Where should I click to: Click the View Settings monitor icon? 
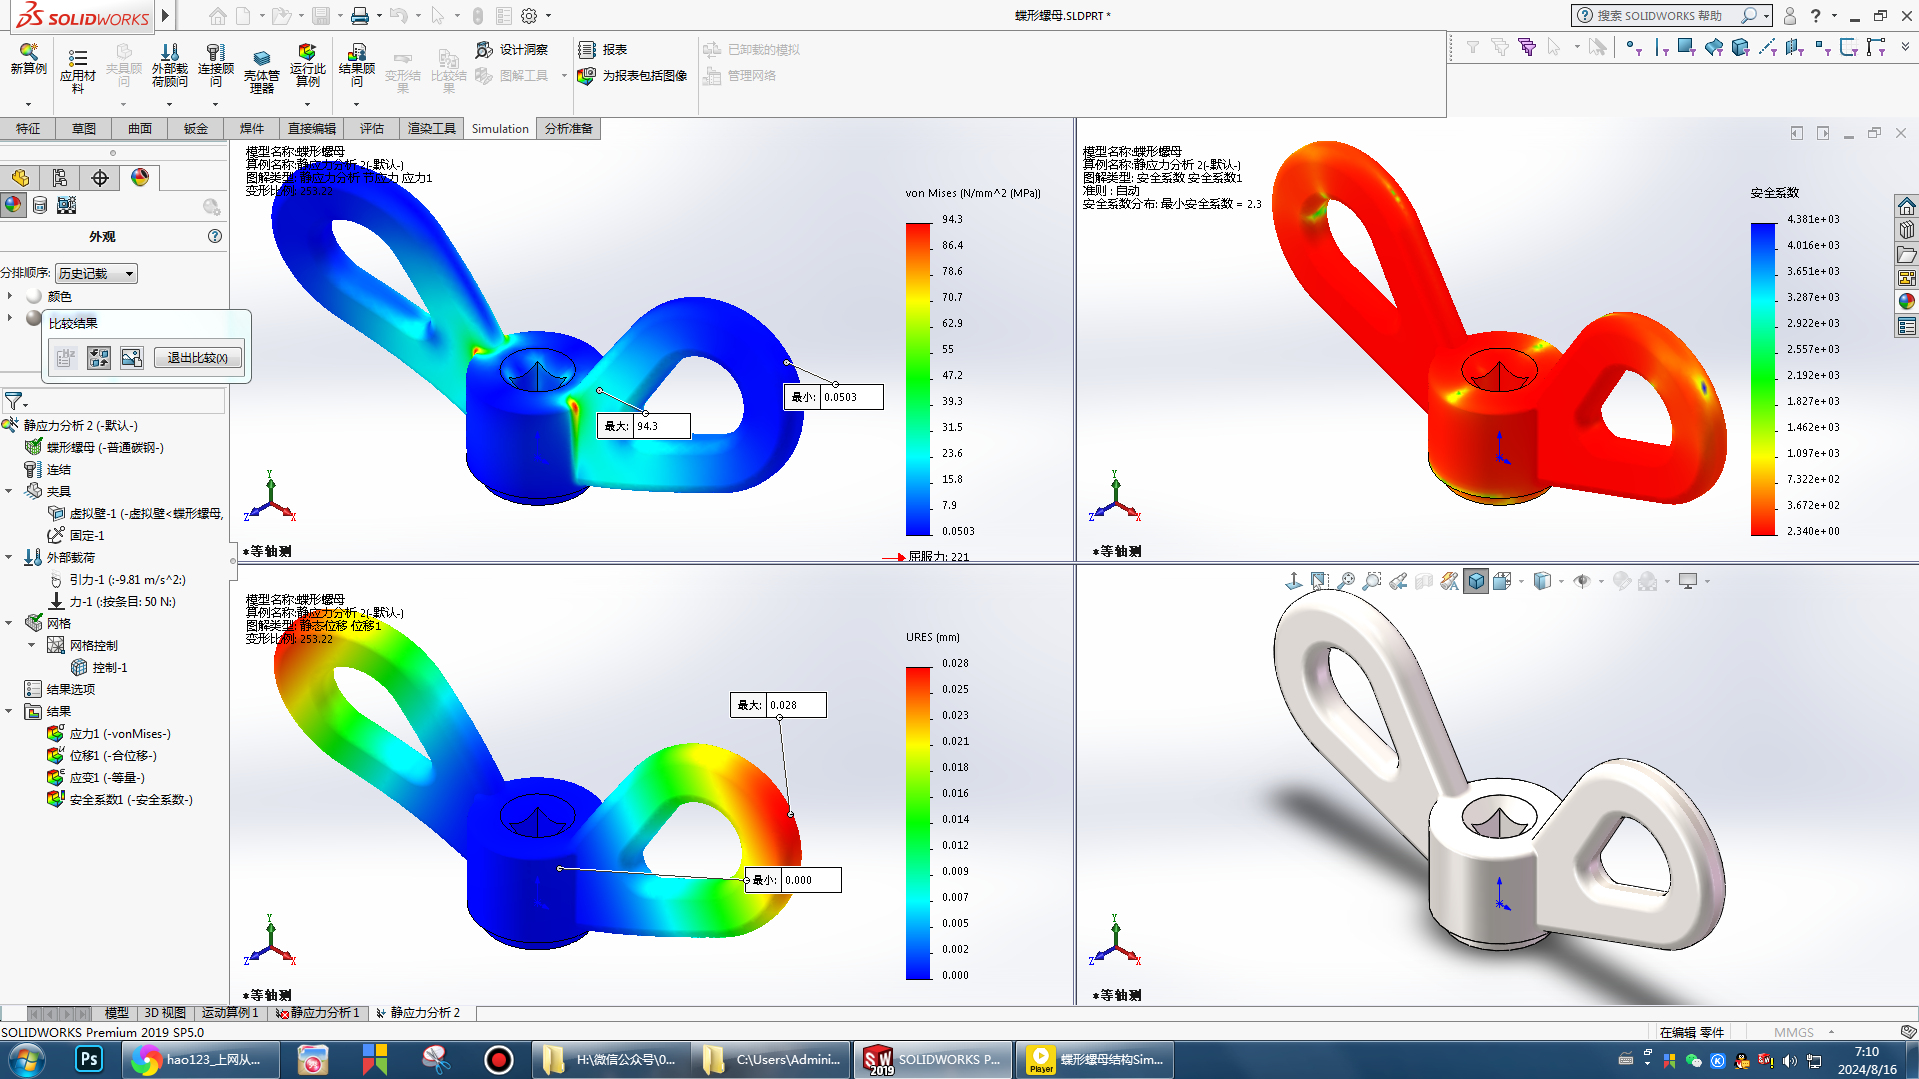(x=1688, y=581)
